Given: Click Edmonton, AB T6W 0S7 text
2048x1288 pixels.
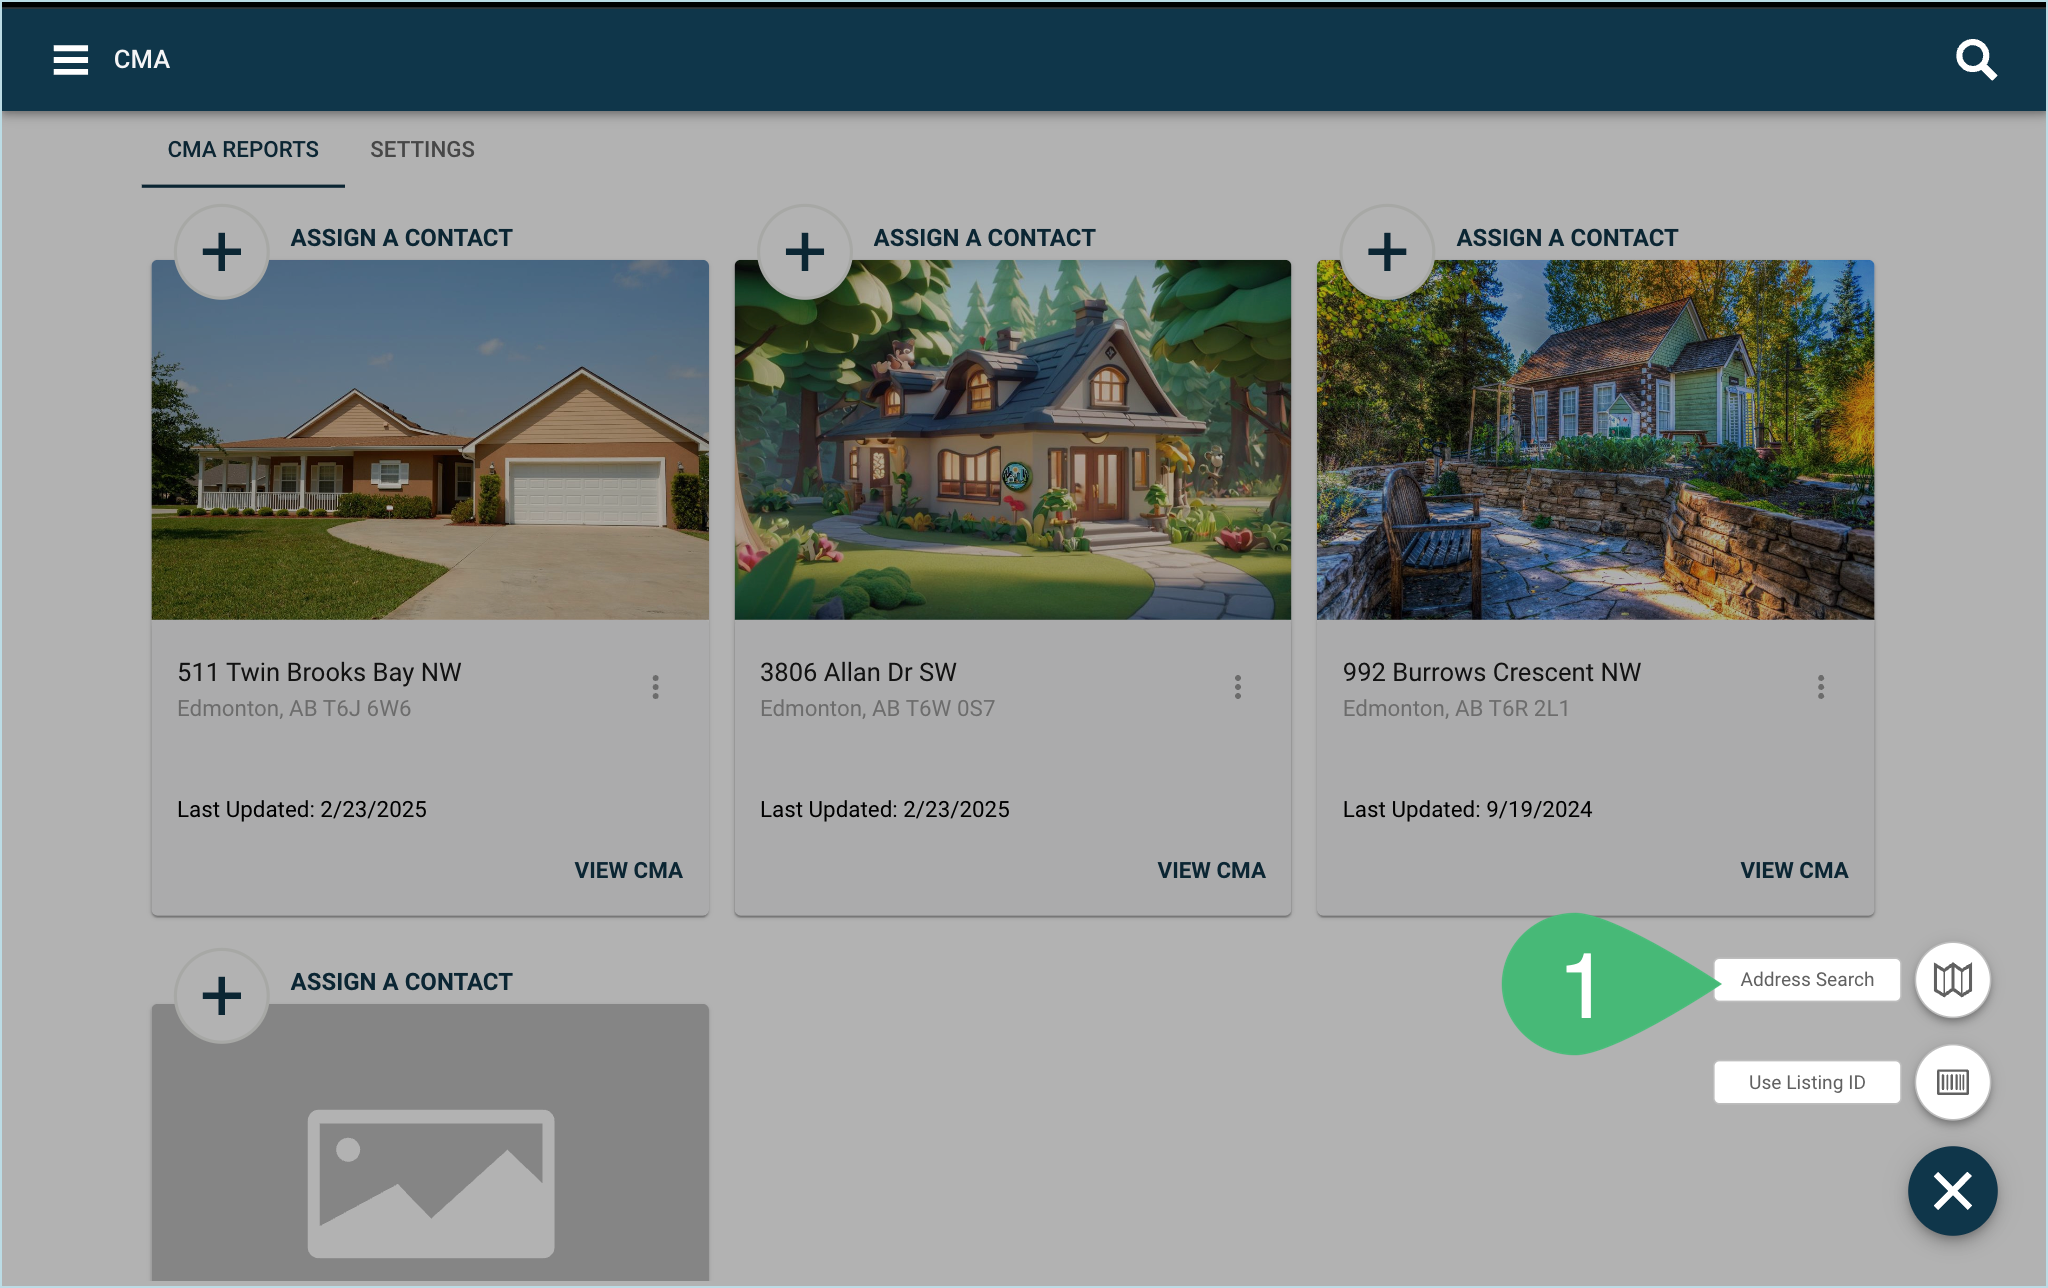Looking at the screenshot, I should 877,708.
